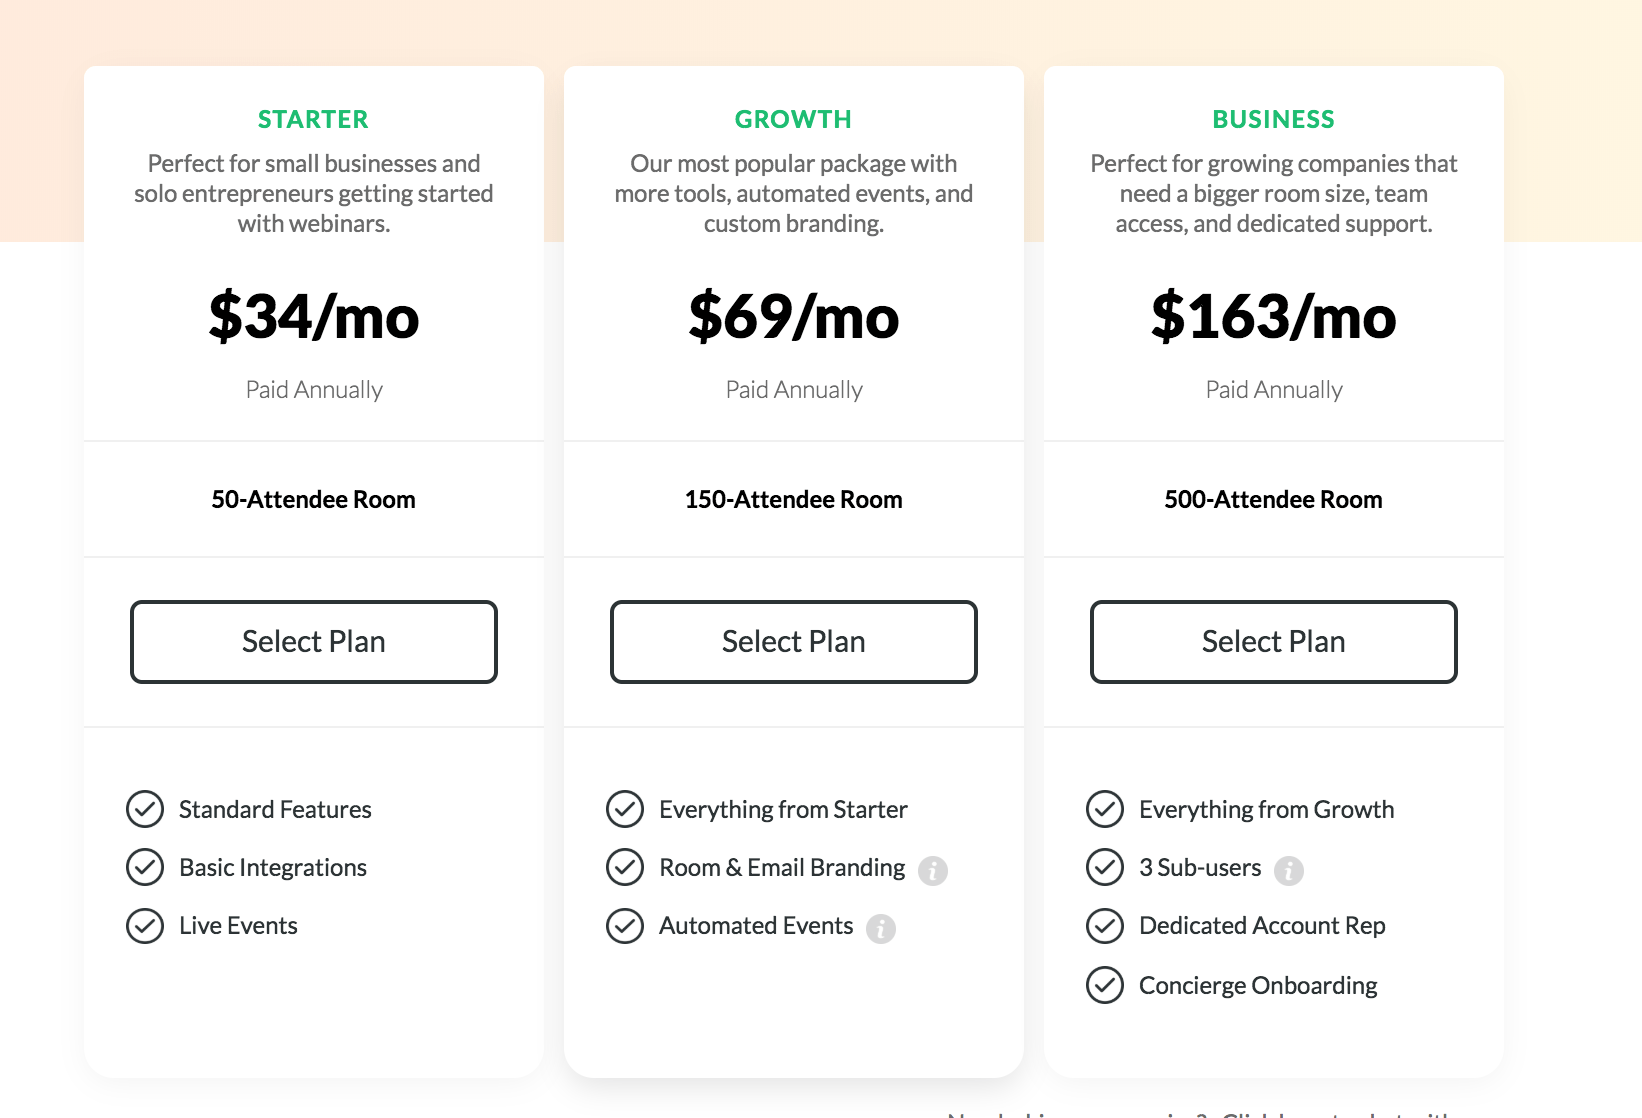Click info icon beside Automated Events
The height and width of the screenshot is (1118, 1642).
tap(881, 929)
